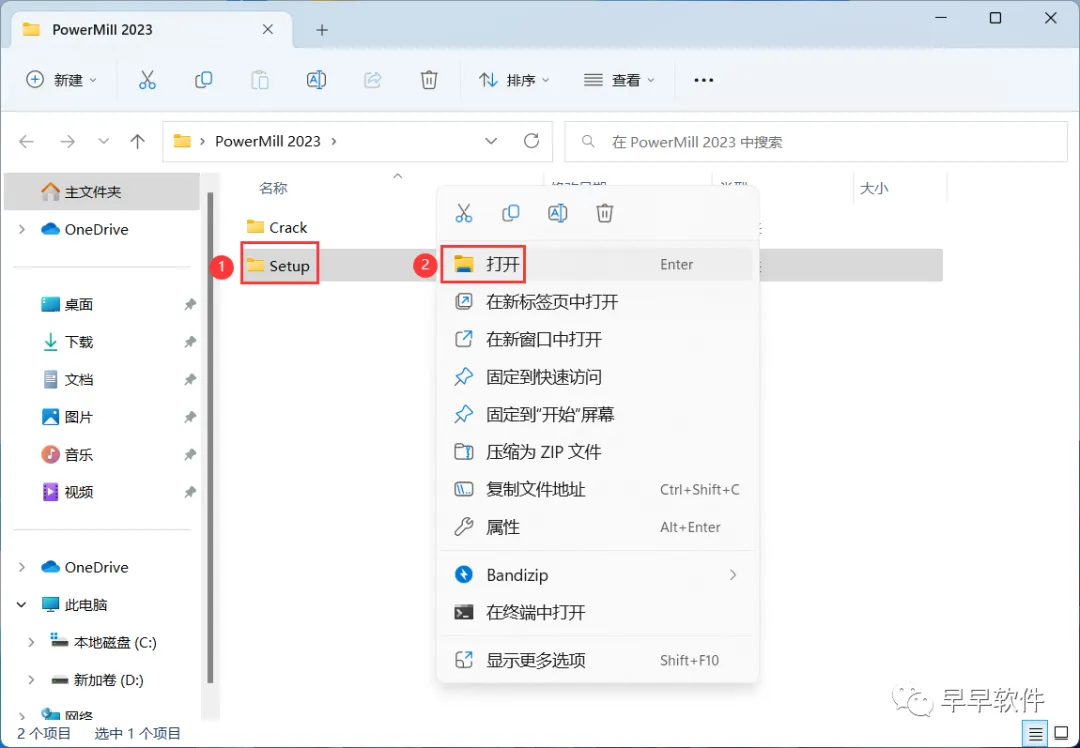Screen dimensions: 1080x748
Task: Choose 在新标签页中打开
Action: [597, 302]
